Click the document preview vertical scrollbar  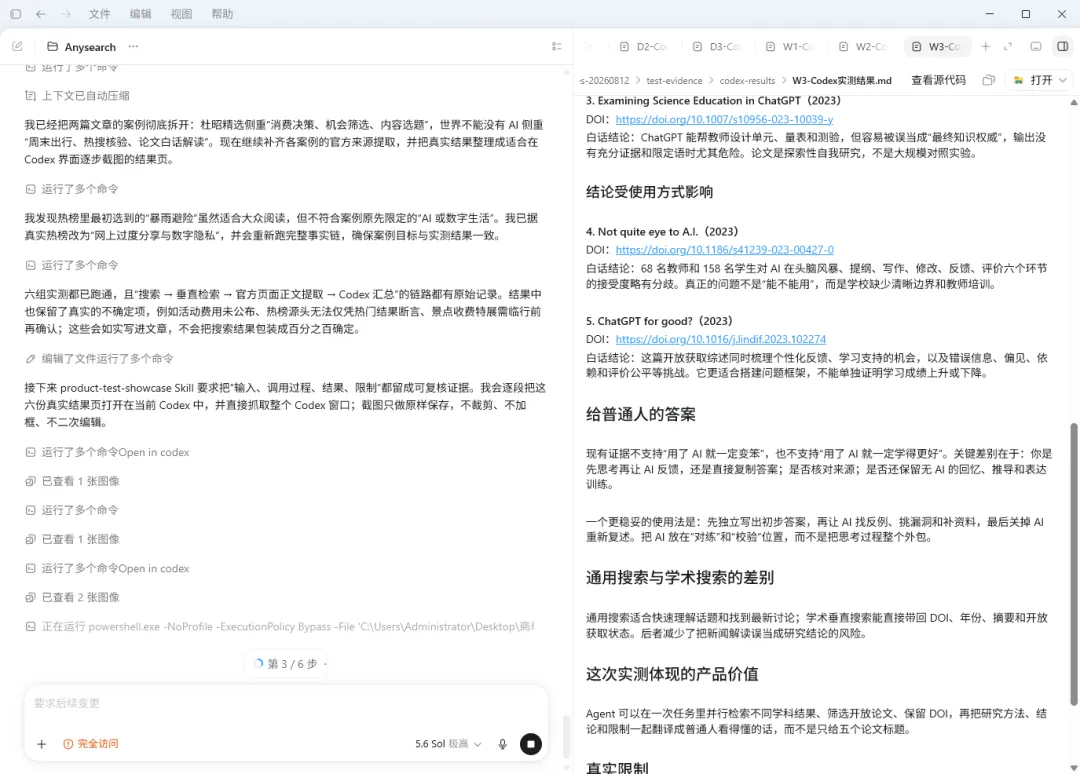(1073, 565)
